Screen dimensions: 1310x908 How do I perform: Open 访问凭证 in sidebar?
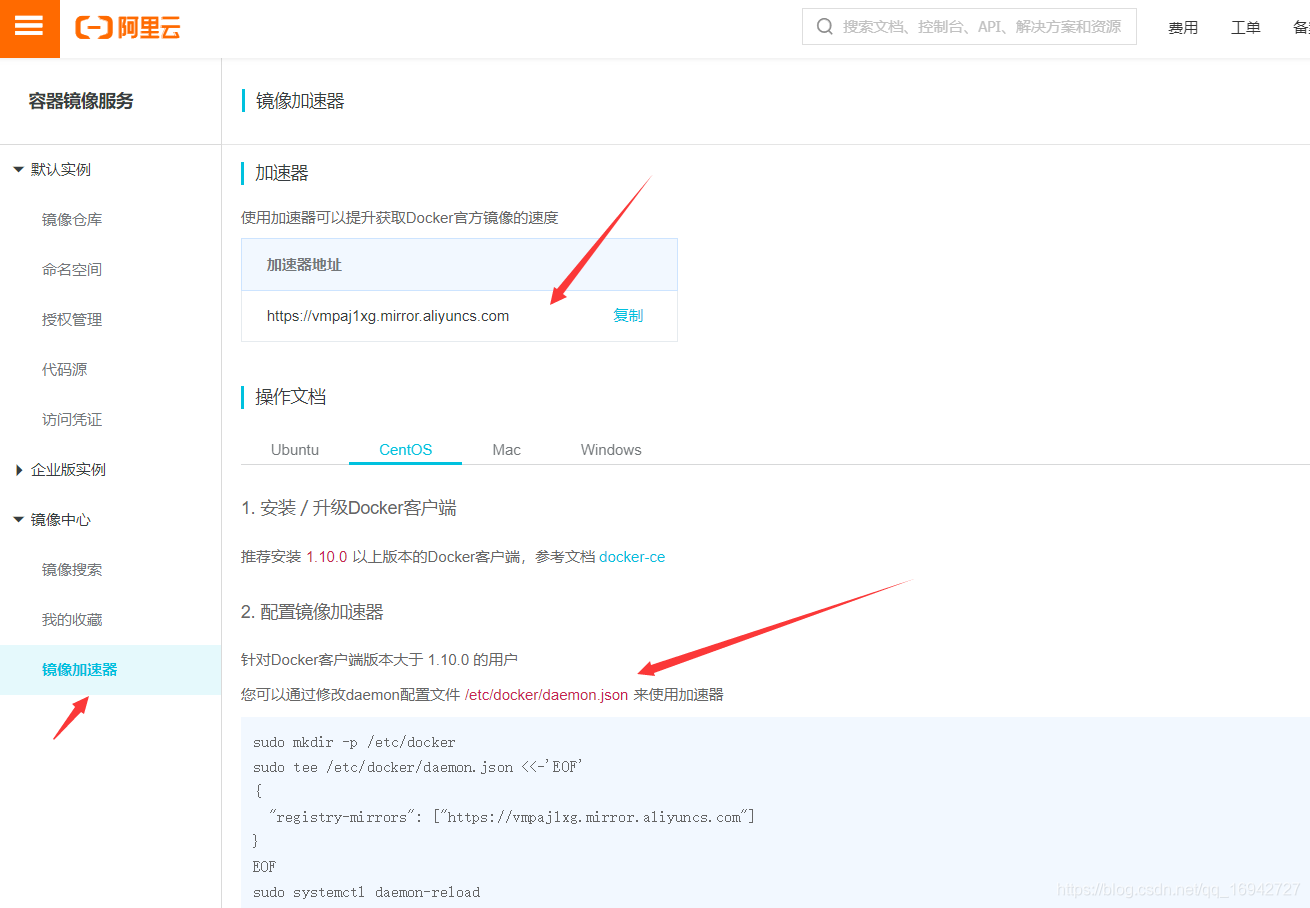pos(72,420)
